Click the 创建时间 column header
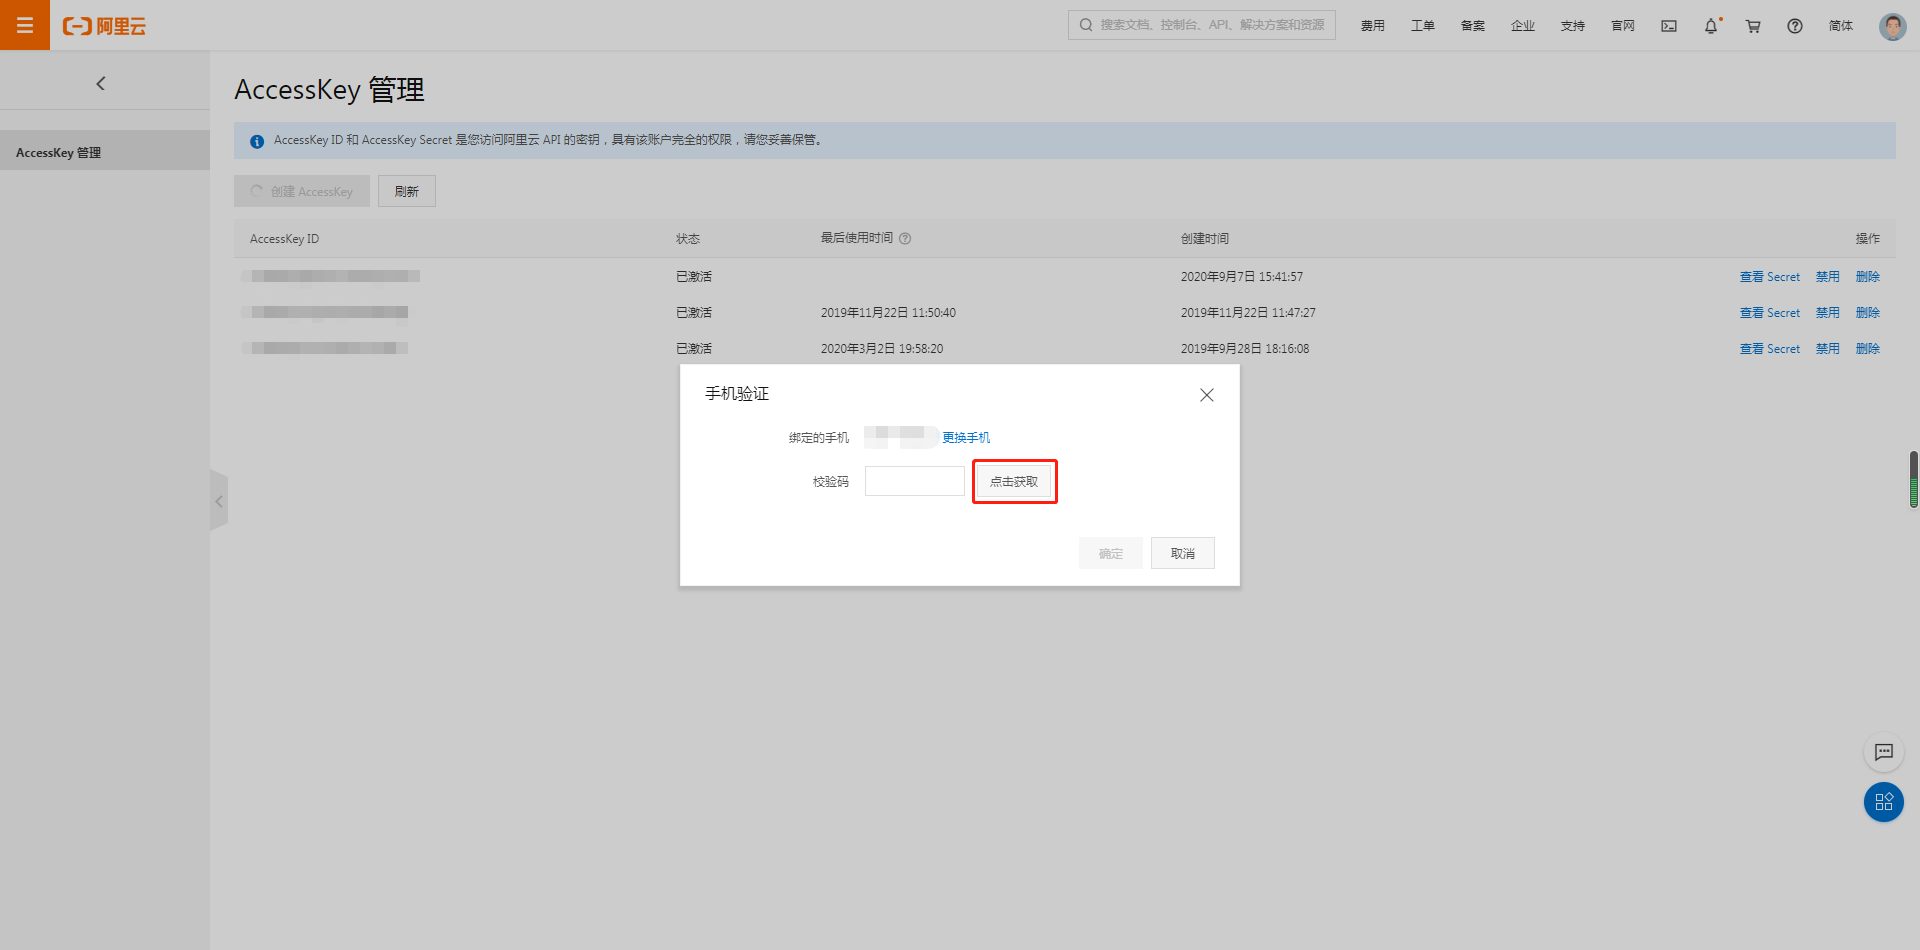1920x950 pixels. point(1205,239)
